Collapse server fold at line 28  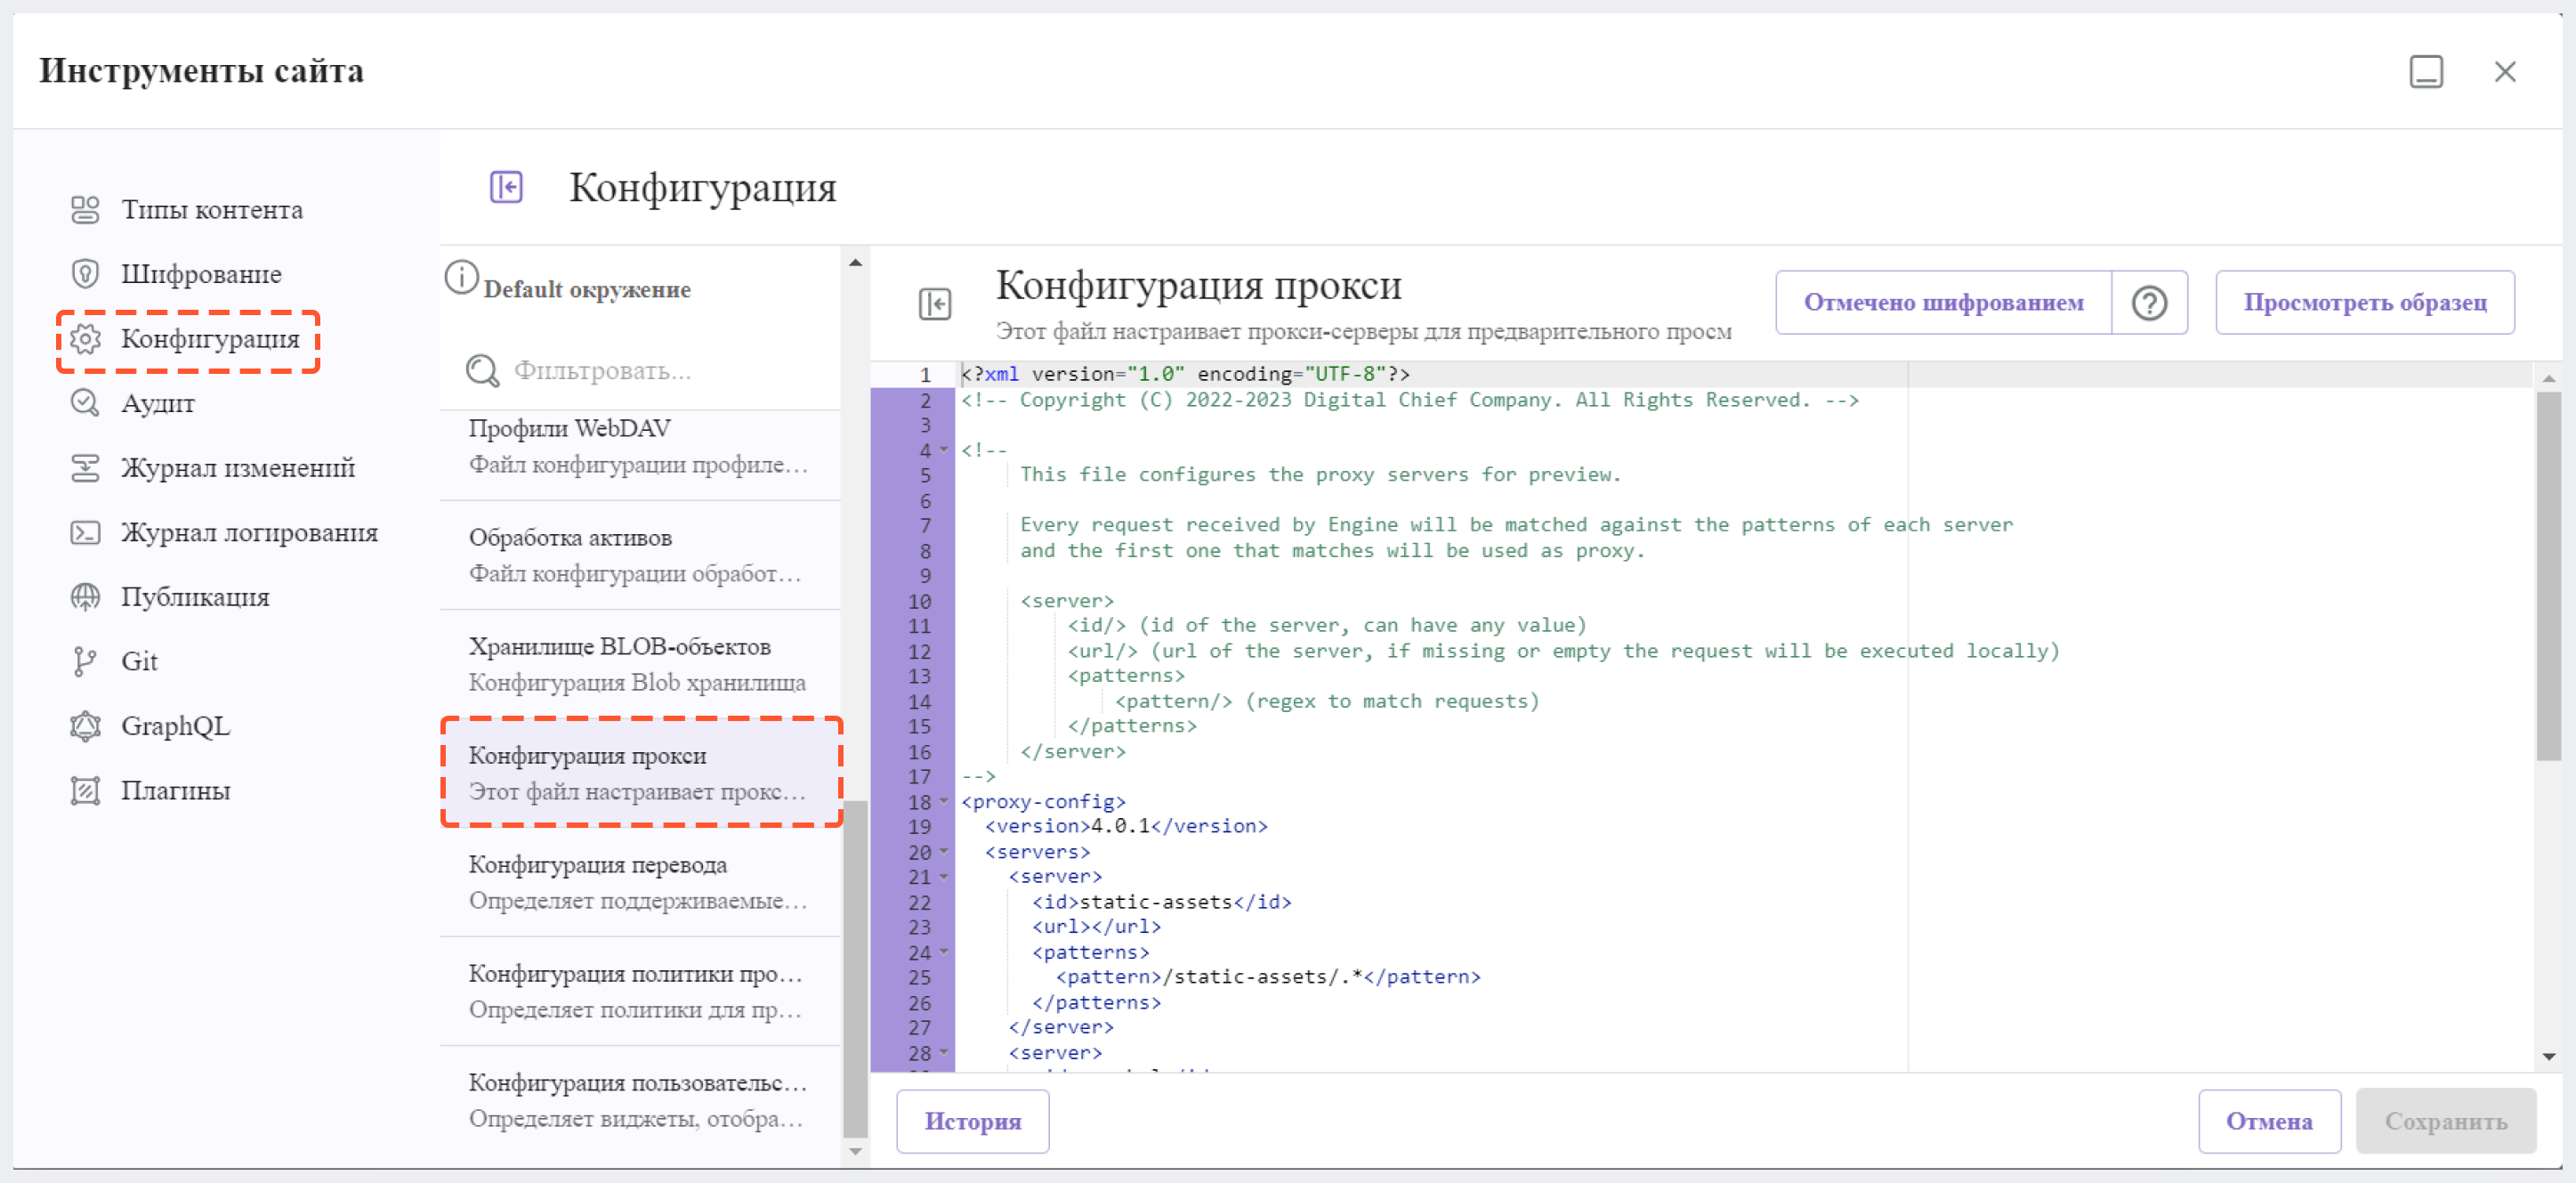[943, 1053]
